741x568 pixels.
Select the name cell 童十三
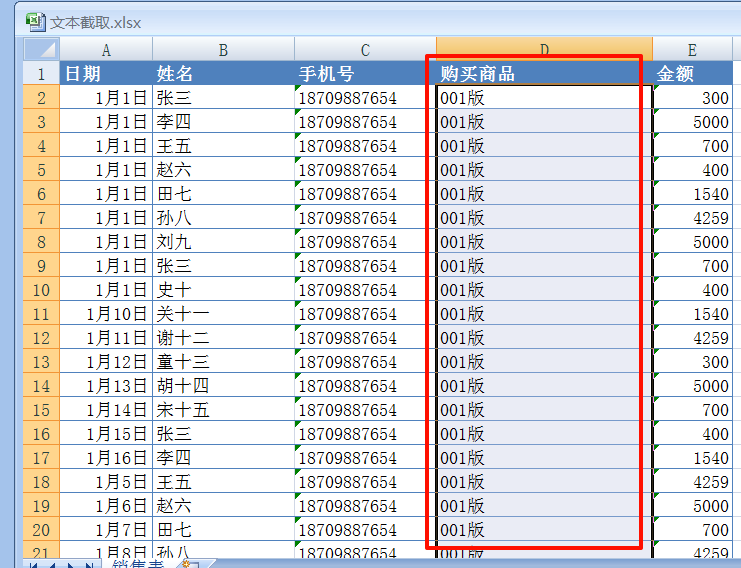223,361
